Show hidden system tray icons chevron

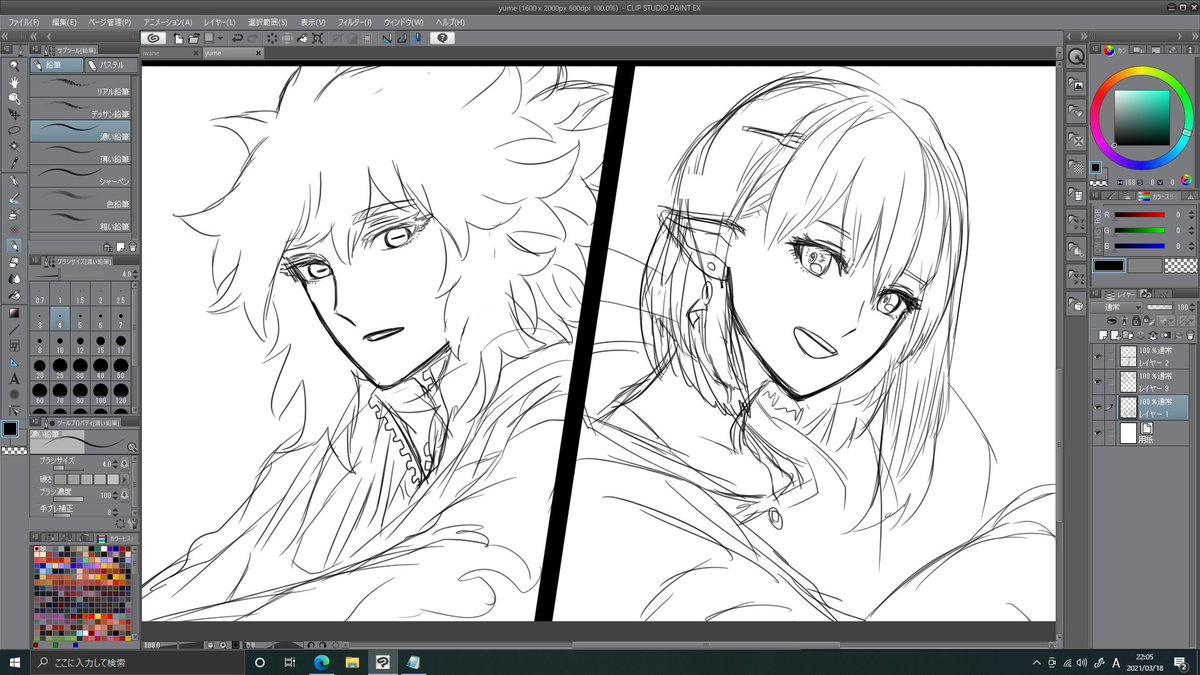click(1036, 662)
